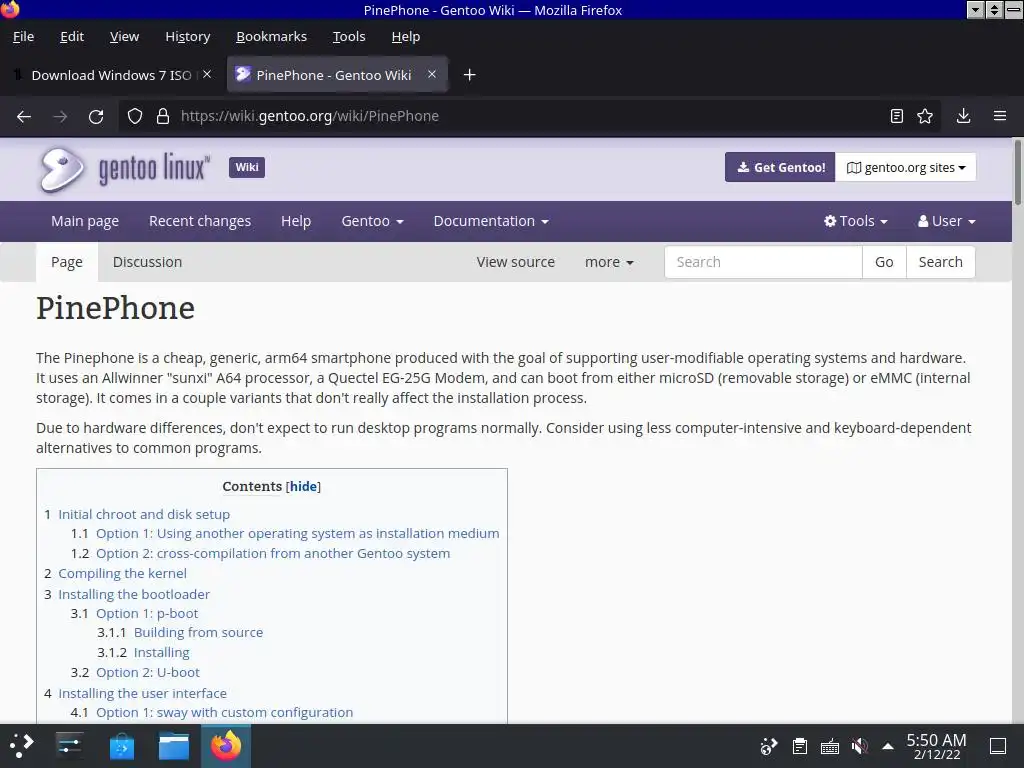Viewport: 1024px width, 768px height.
Task: Go to wiki Main page
Action: (85, 221)
